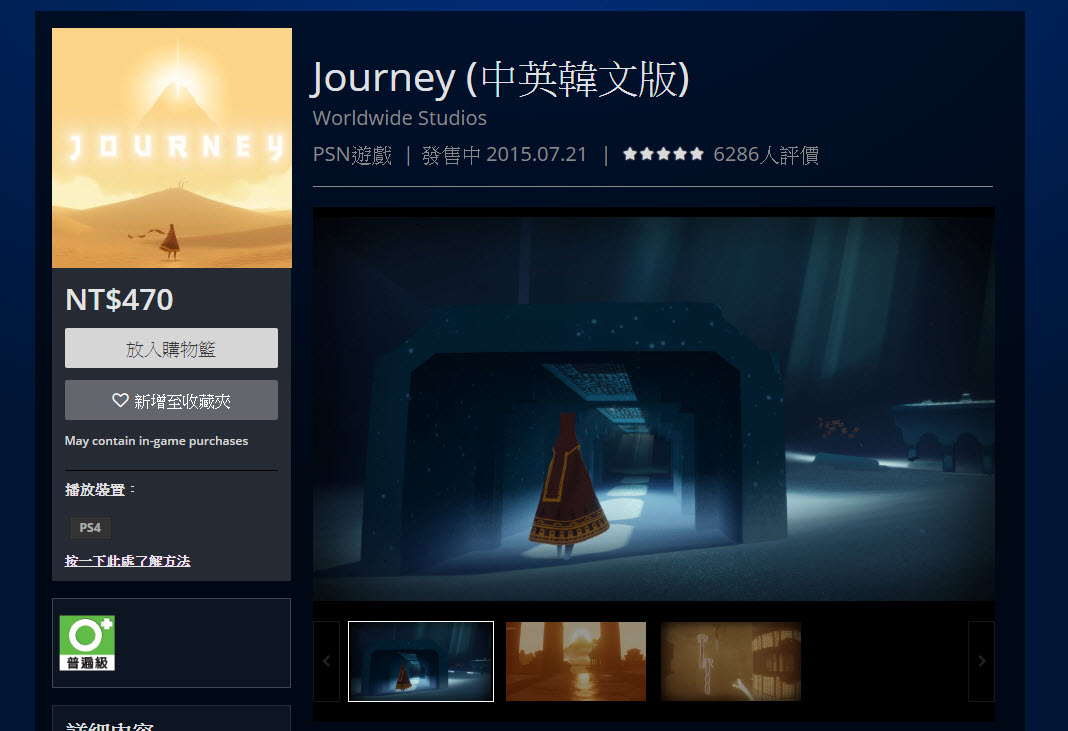The image size is (1068, 731).
Task: Select the blue tunnel screenshot thumbnail
Action: pos(421,661)
